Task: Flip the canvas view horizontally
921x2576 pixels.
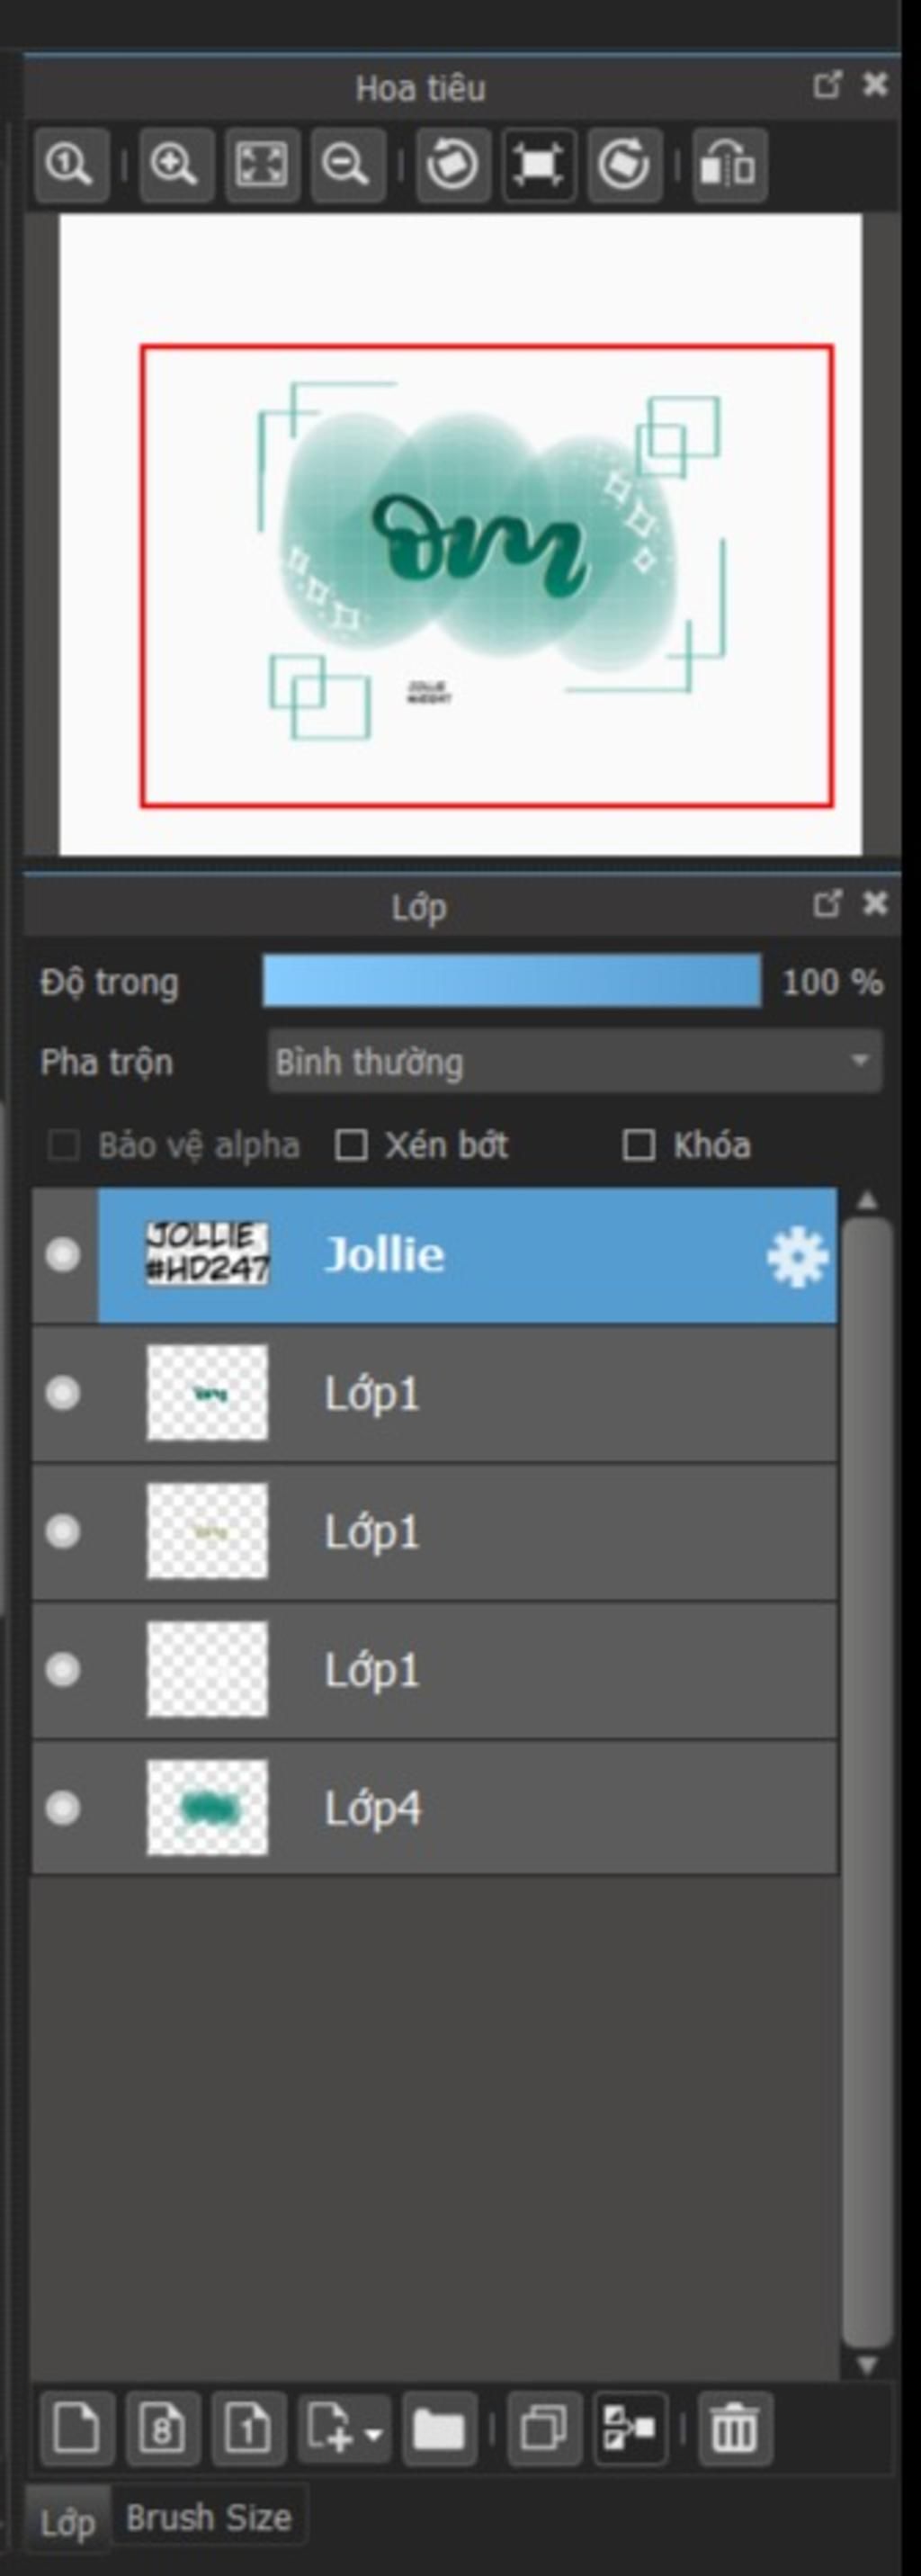Action: tap(729, 164)
